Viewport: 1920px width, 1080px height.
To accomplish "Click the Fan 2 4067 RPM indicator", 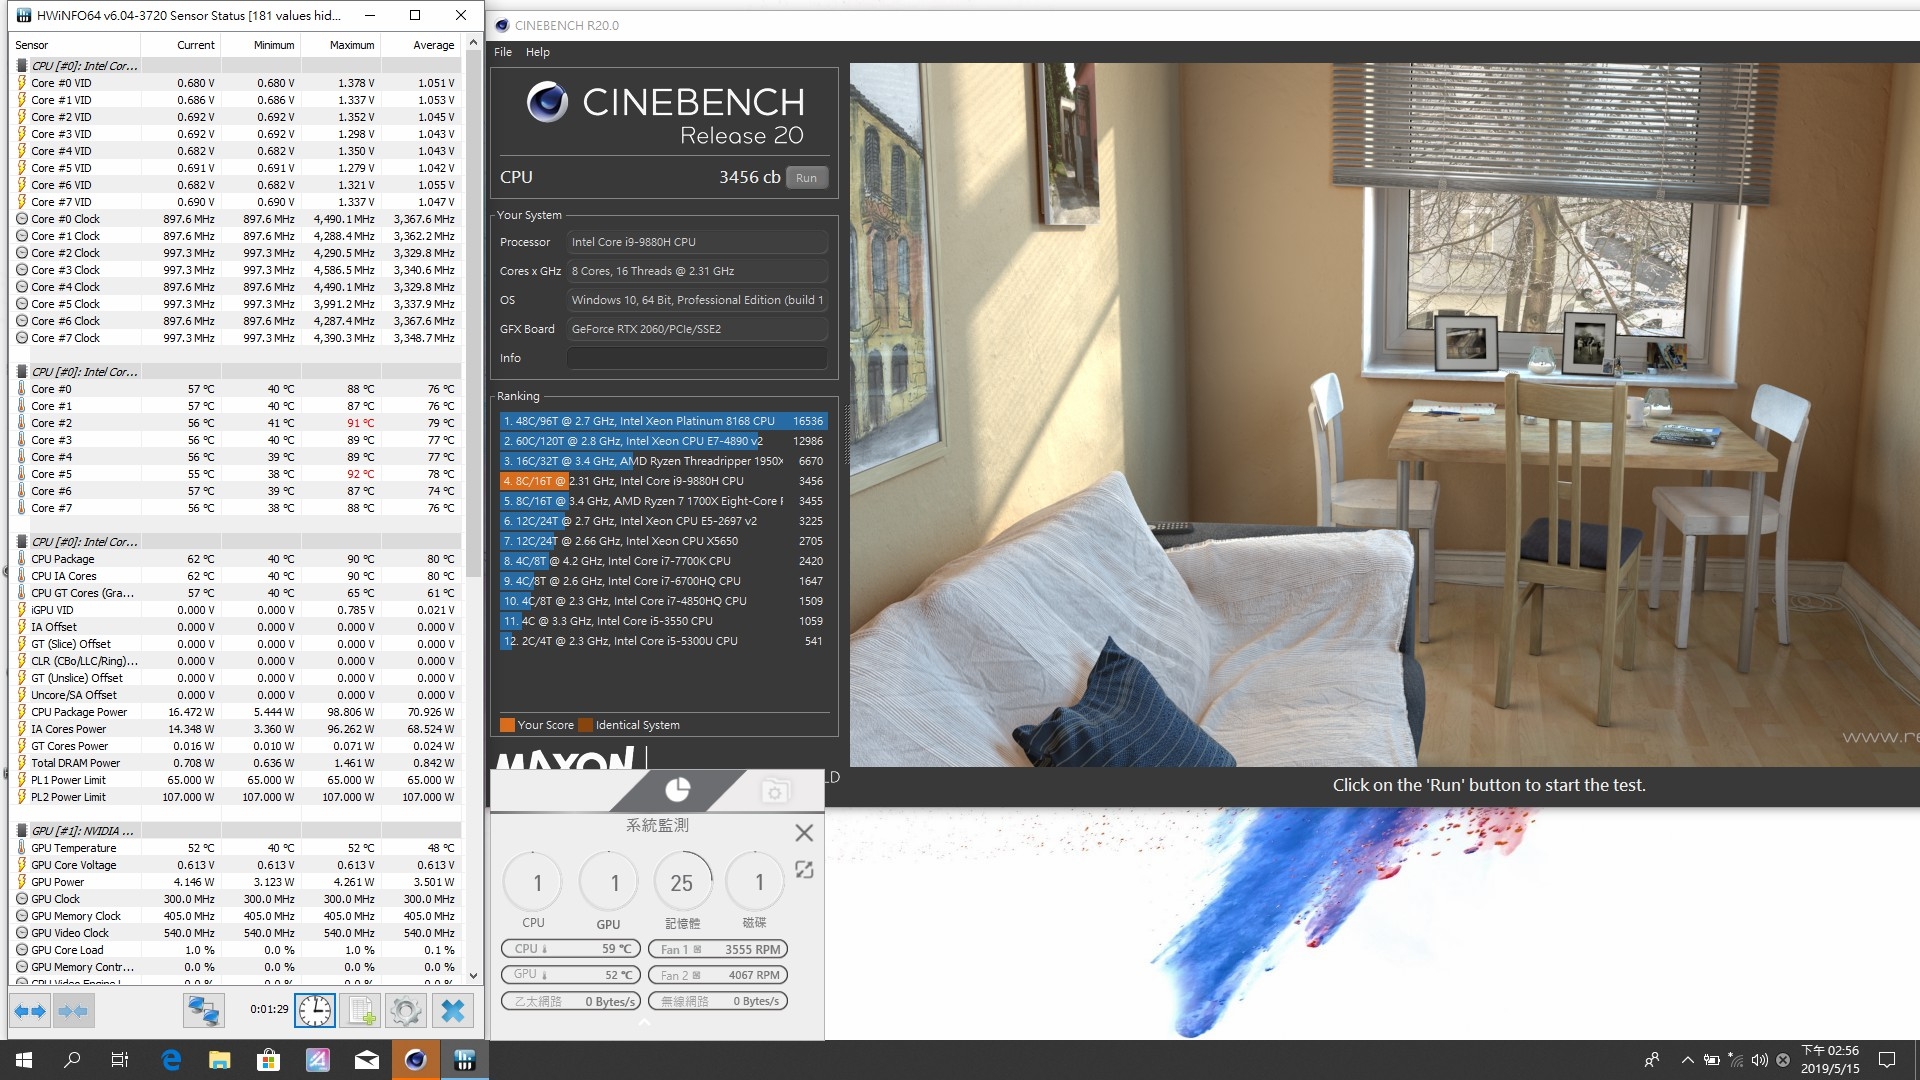I will [718, 975].
